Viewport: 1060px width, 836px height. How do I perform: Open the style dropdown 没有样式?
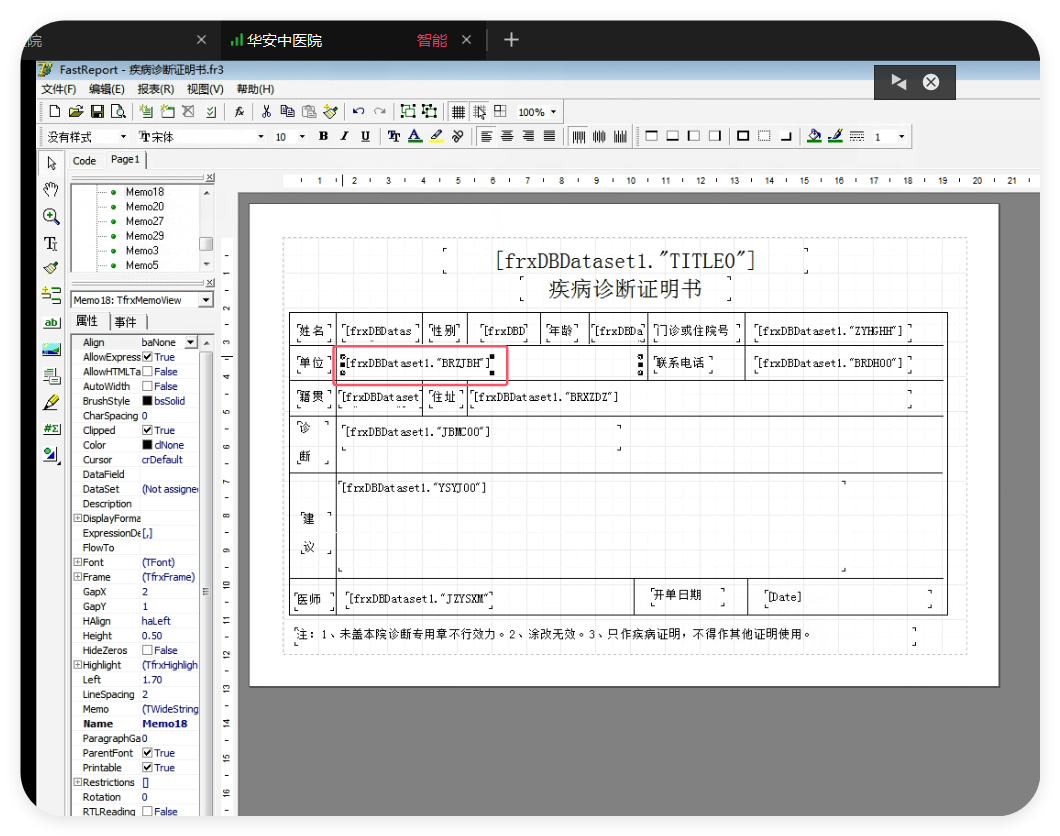point(123,137)
